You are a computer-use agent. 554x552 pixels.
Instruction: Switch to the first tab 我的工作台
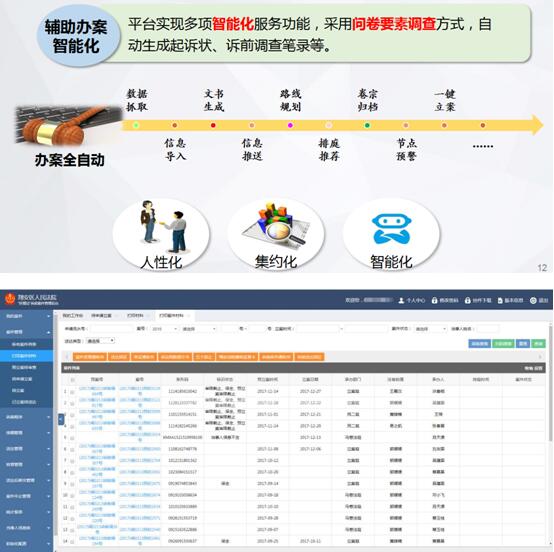point(72,316)
